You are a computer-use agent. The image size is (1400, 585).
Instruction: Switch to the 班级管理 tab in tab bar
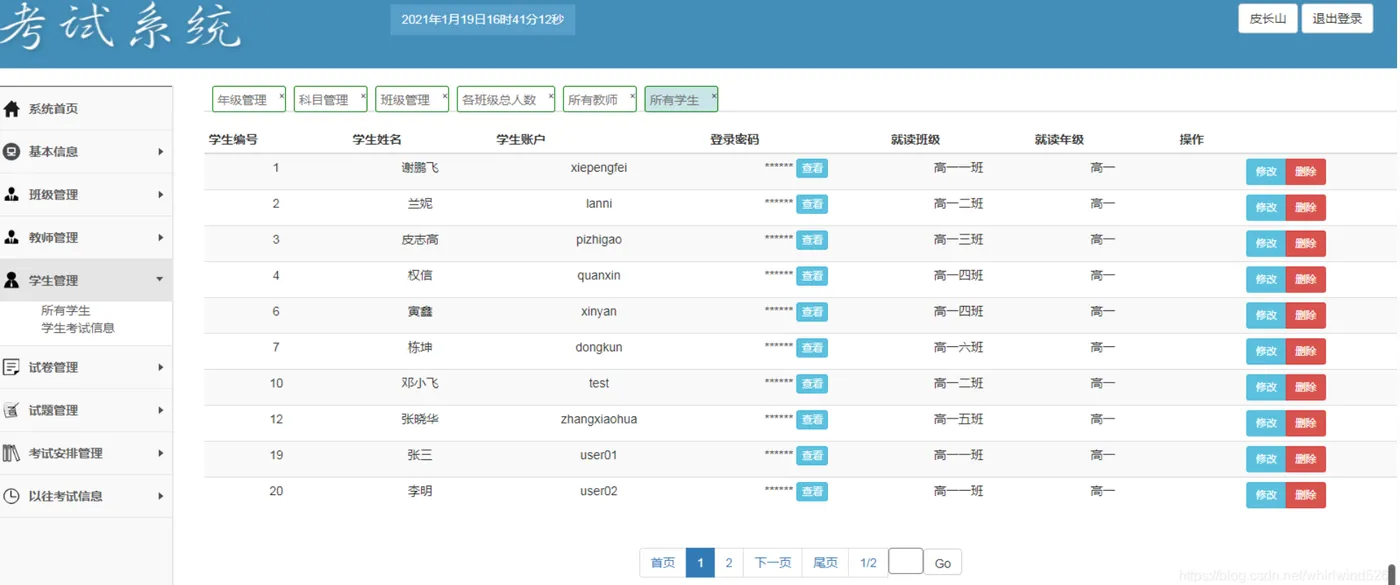[x=412, y=99]
